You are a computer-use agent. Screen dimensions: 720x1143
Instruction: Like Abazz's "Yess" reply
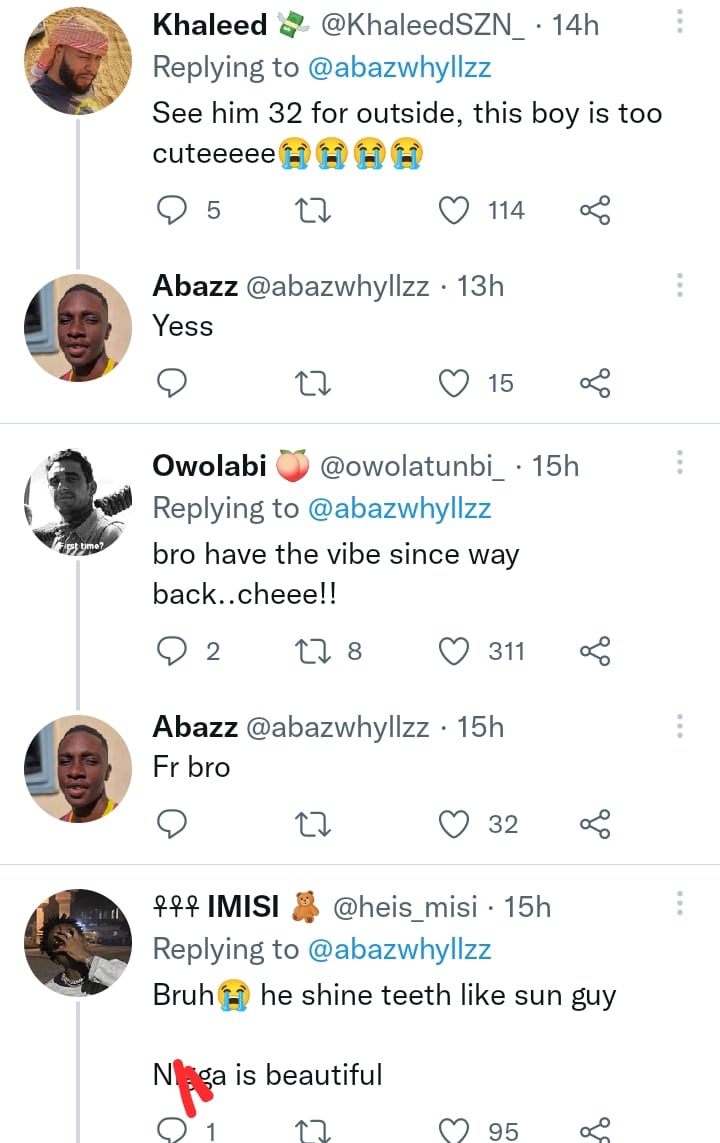[455, 383]
